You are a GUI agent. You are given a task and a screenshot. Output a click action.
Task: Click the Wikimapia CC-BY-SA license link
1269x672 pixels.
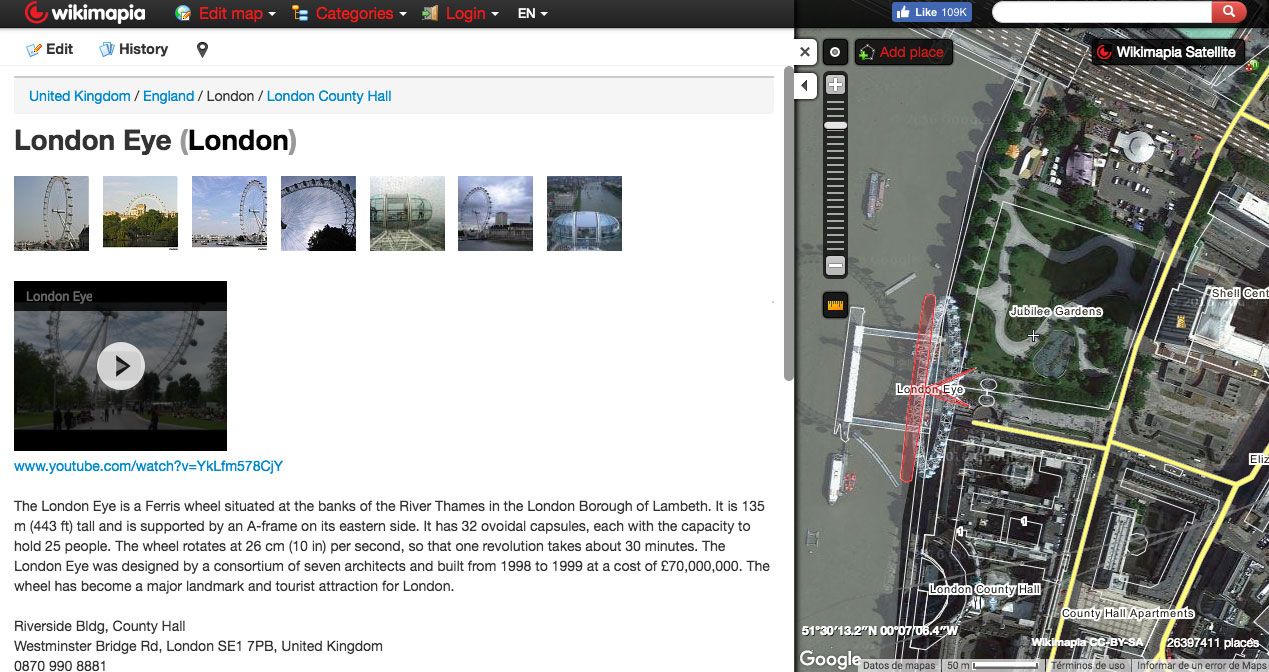pyautogui.click(x=1089, y=642)
